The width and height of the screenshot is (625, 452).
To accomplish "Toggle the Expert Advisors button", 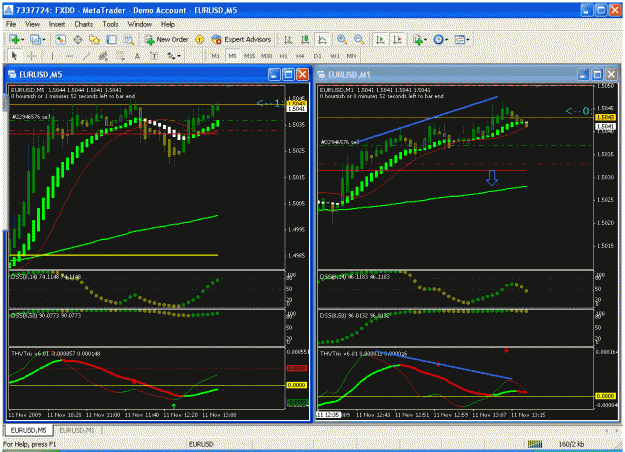I will click(x=242, y=39).
